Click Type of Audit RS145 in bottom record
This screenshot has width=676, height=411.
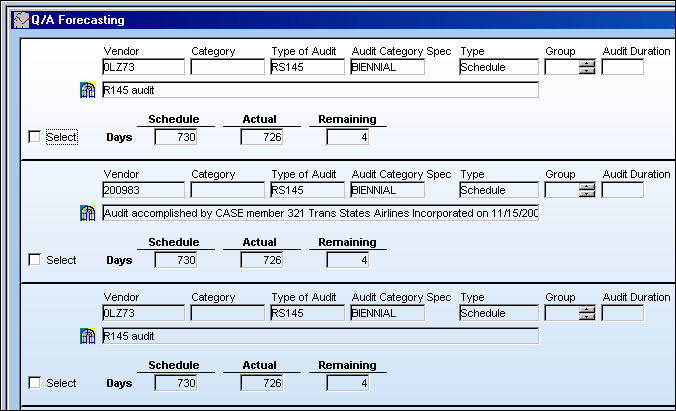307,313
